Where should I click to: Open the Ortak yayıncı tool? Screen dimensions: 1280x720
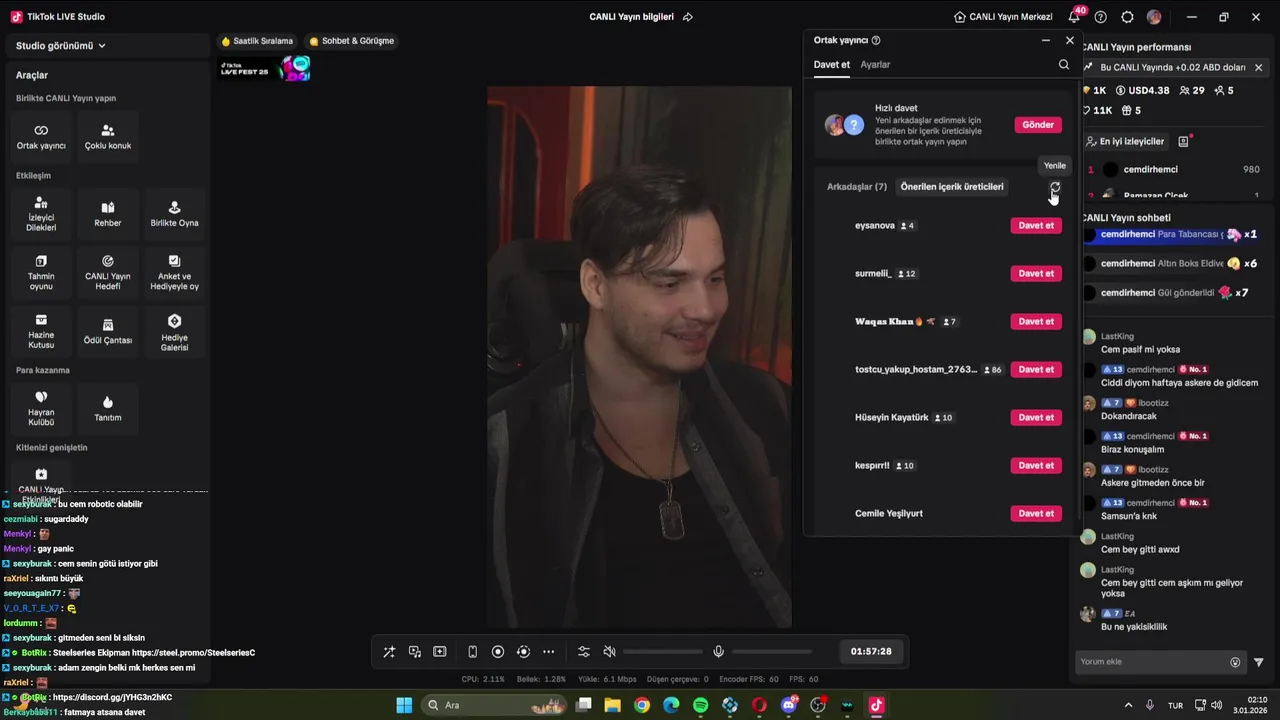point(41,137)
